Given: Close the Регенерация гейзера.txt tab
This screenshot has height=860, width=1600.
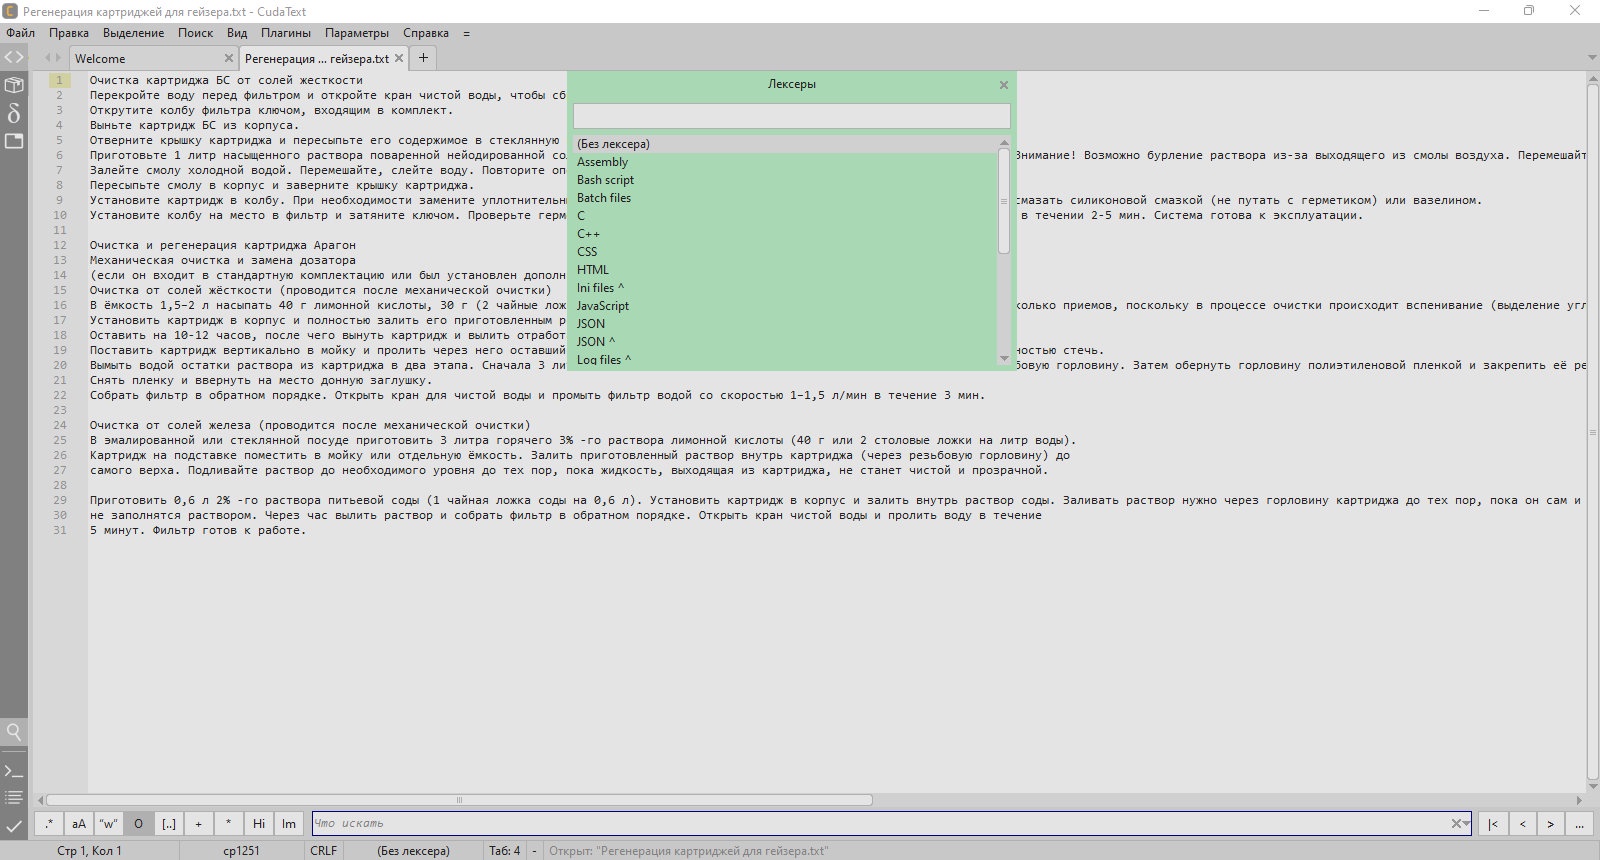Looking at the screenshot, I should [399, 58].
